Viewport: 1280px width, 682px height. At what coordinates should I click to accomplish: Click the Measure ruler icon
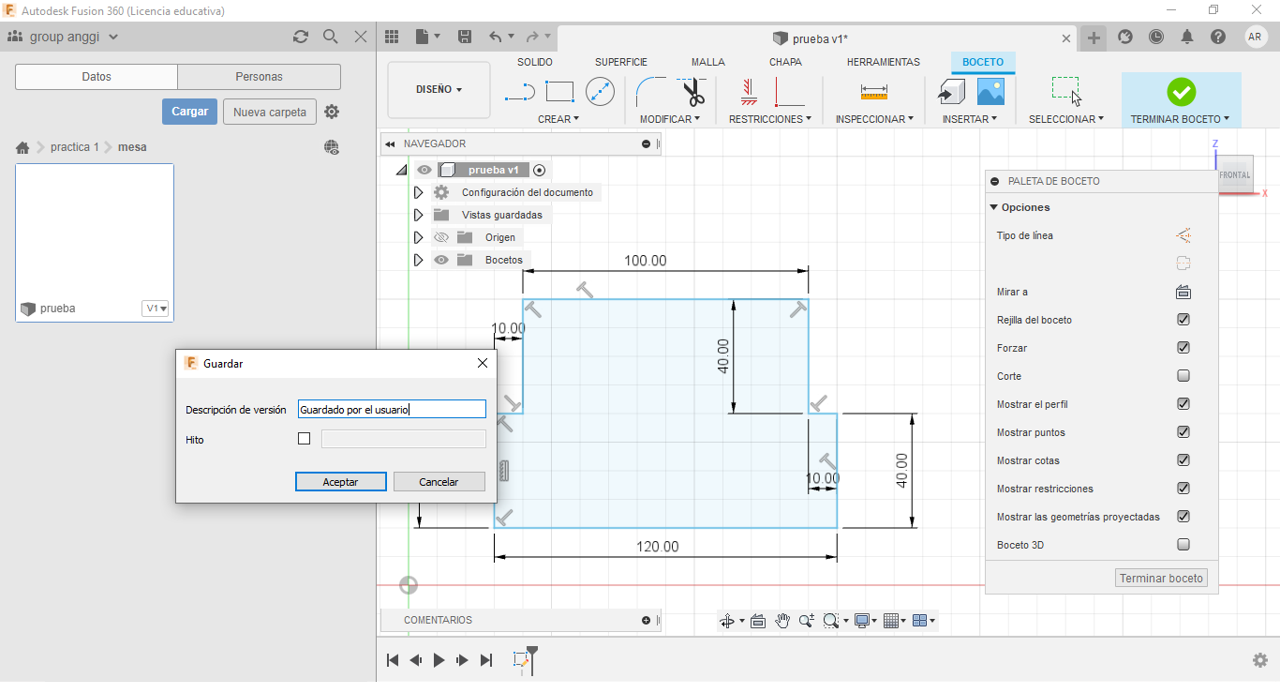874,92
